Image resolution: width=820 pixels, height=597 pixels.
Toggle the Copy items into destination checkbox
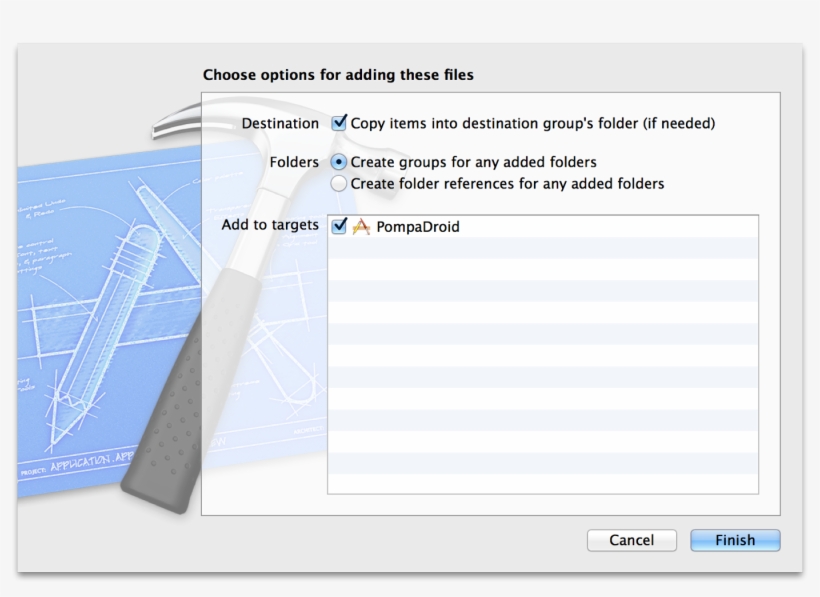pos(339,124)
